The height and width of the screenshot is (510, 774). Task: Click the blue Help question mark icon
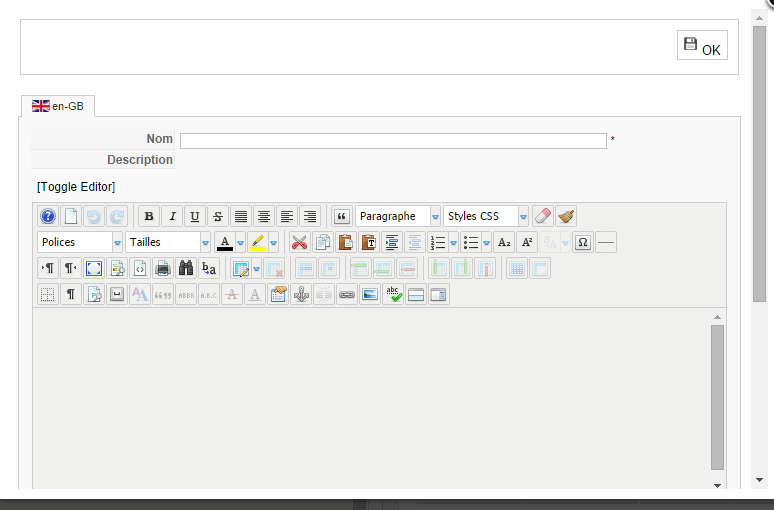coord(48,216)
